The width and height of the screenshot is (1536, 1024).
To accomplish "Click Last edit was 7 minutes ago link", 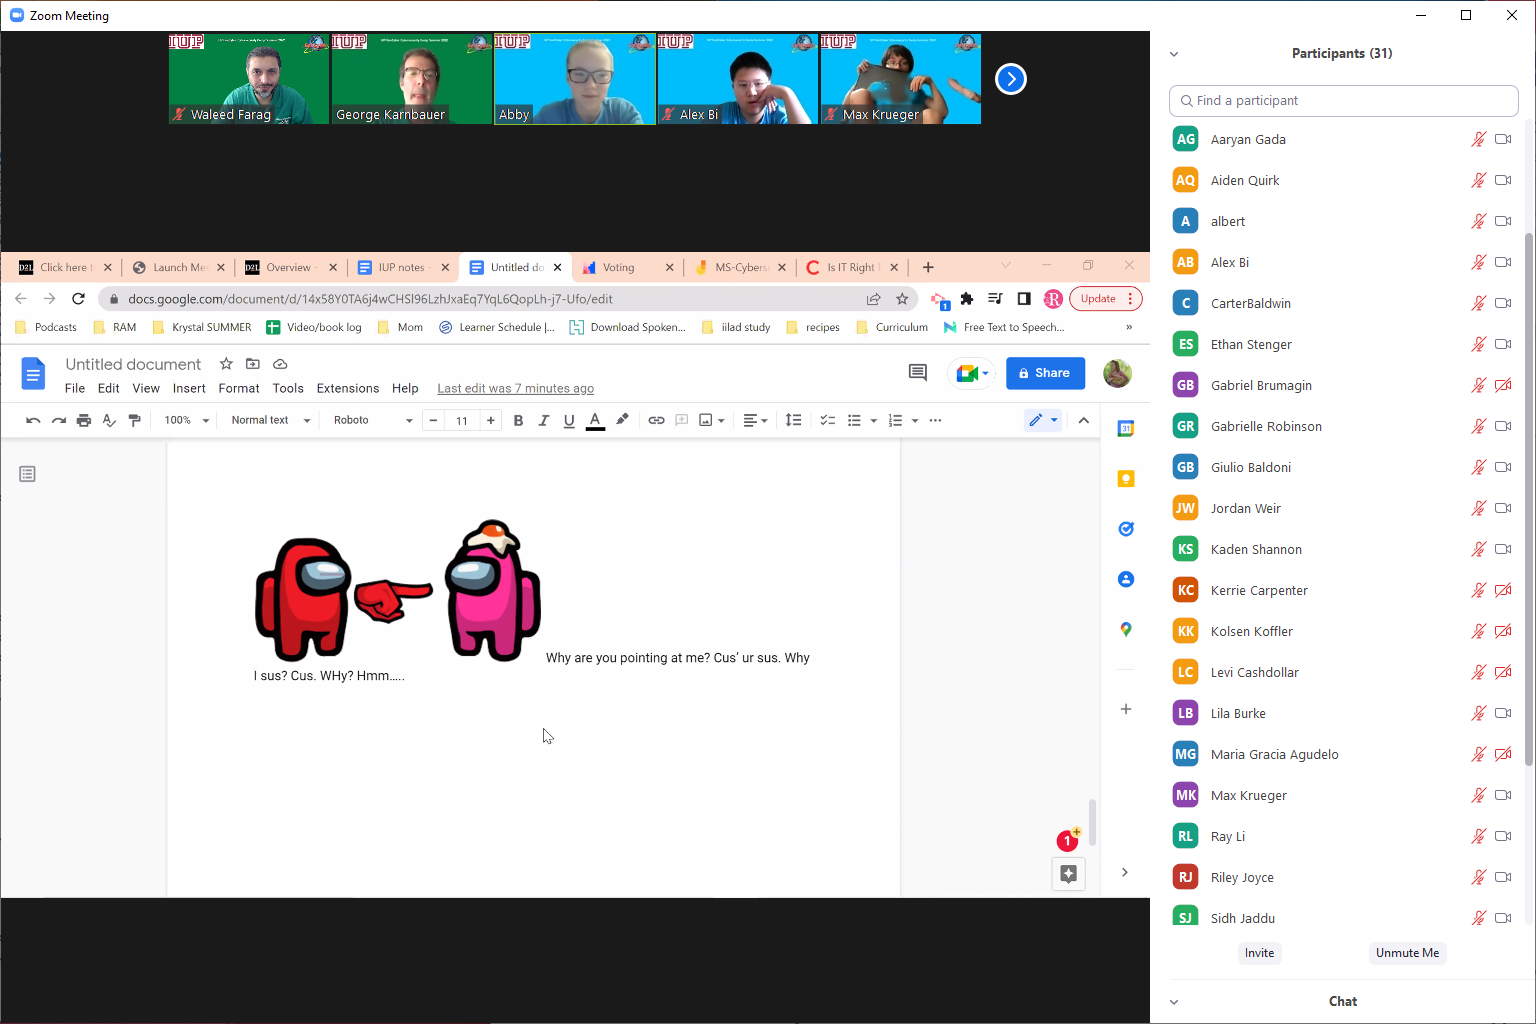I will tap(515, 388).
